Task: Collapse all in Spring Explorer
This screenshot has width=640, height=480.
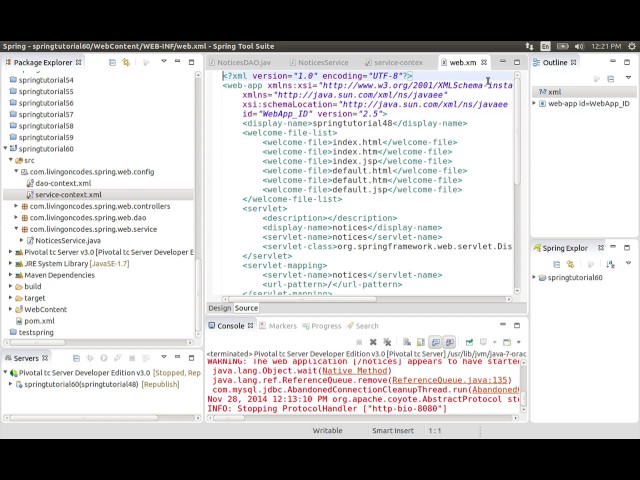Action: click(x=556, y=264)
